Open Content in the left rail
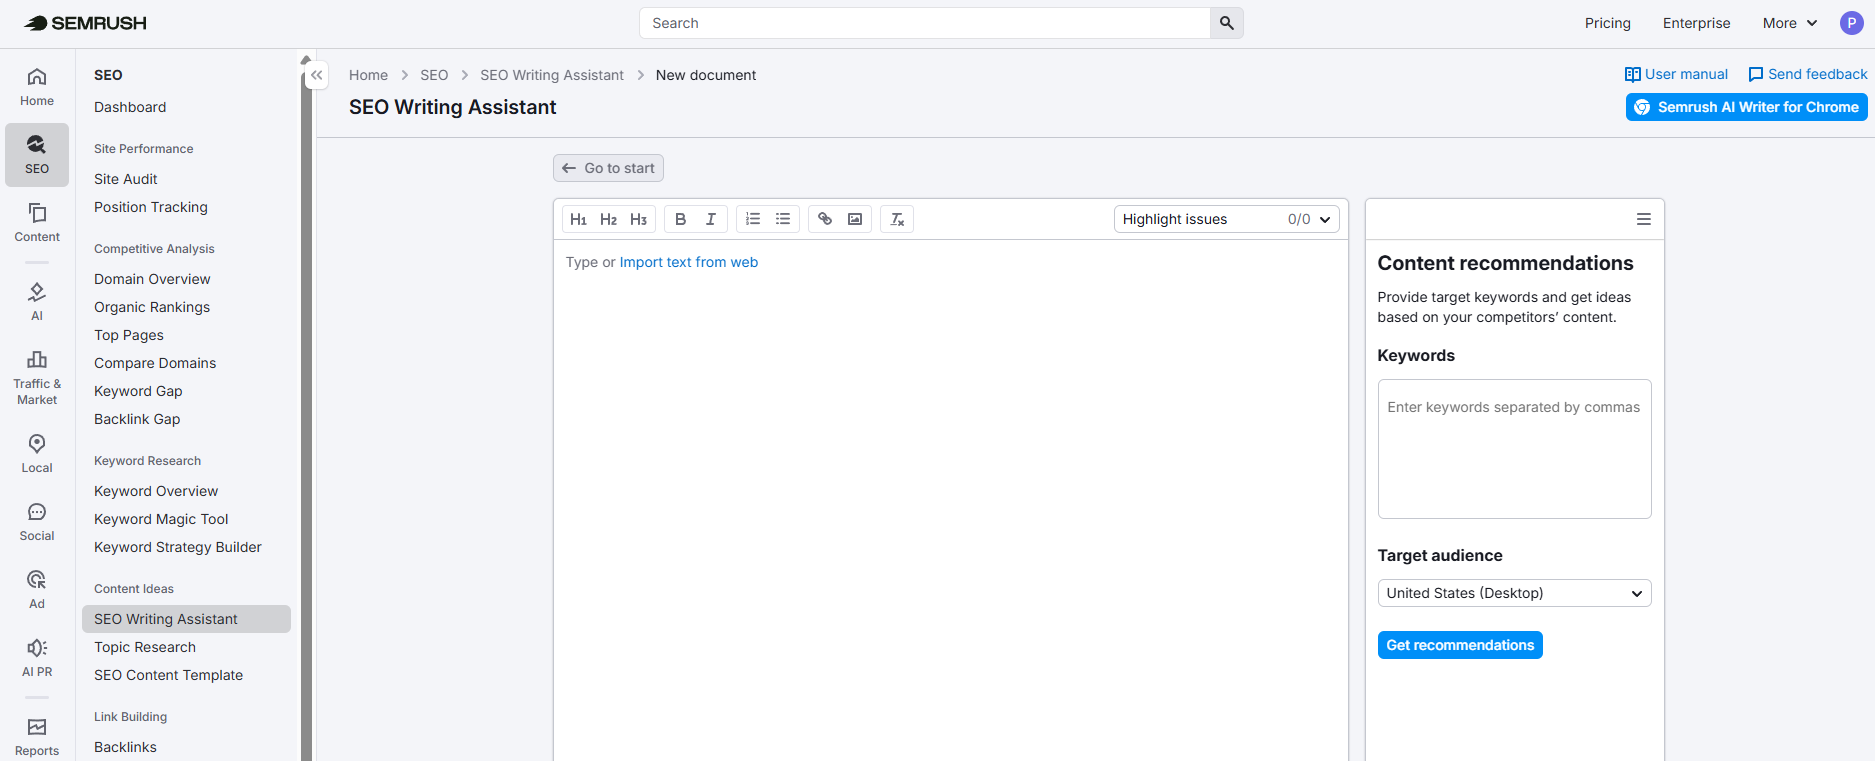 (x=37, y=223)
